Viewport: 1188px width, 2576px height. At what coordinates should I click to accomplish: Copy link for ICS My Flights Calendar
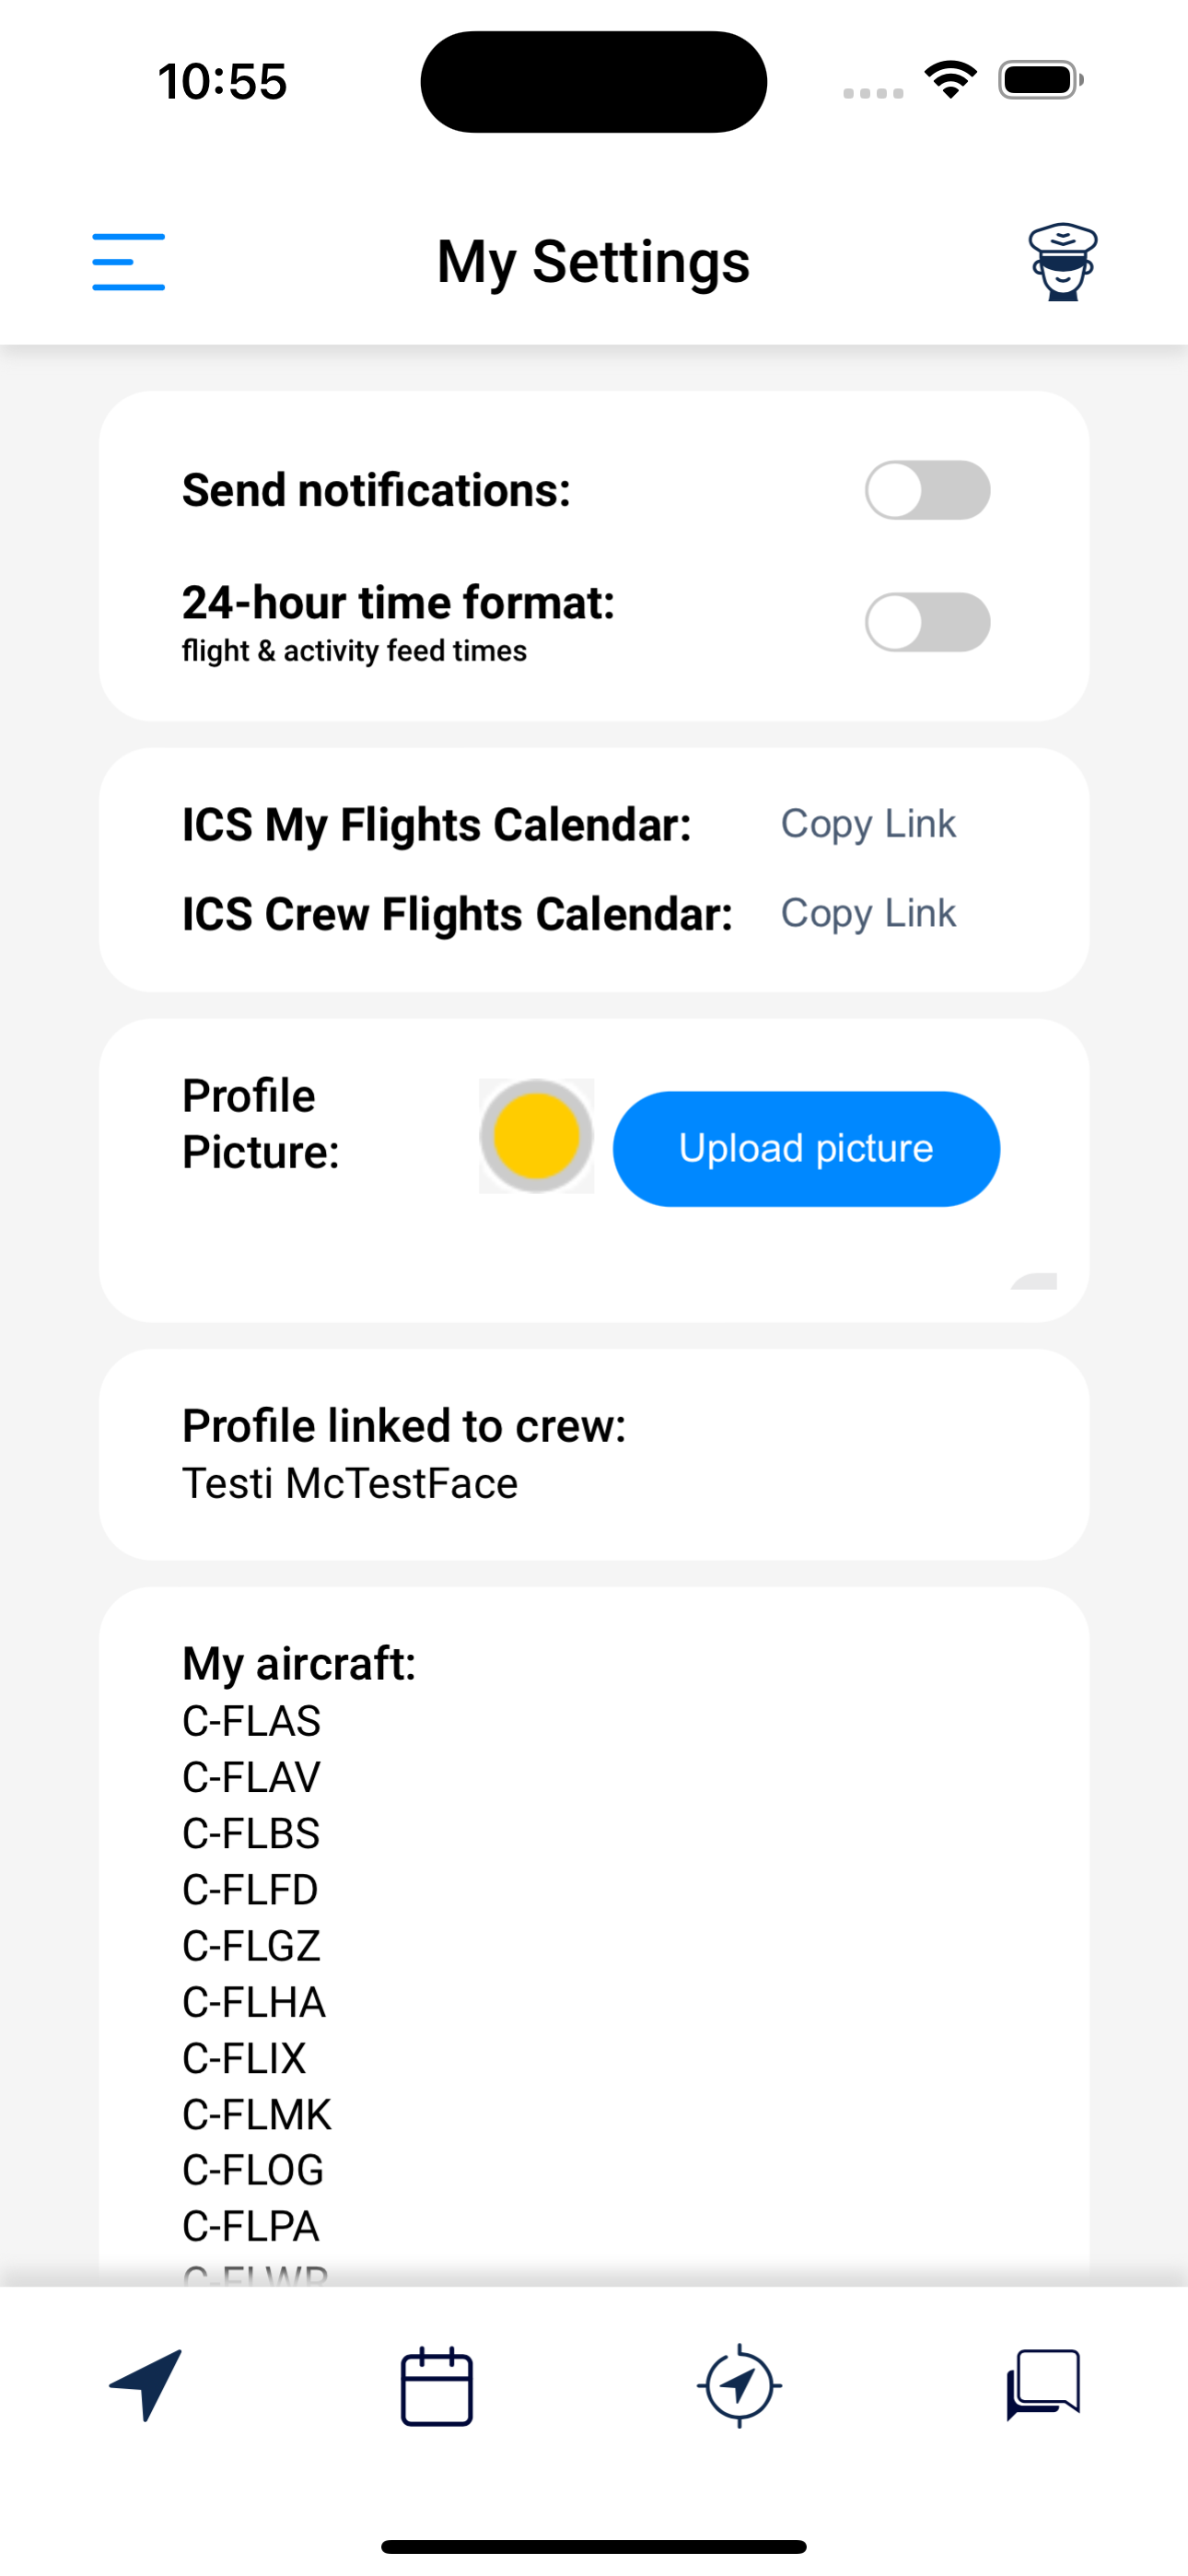(x=868, y=824)
